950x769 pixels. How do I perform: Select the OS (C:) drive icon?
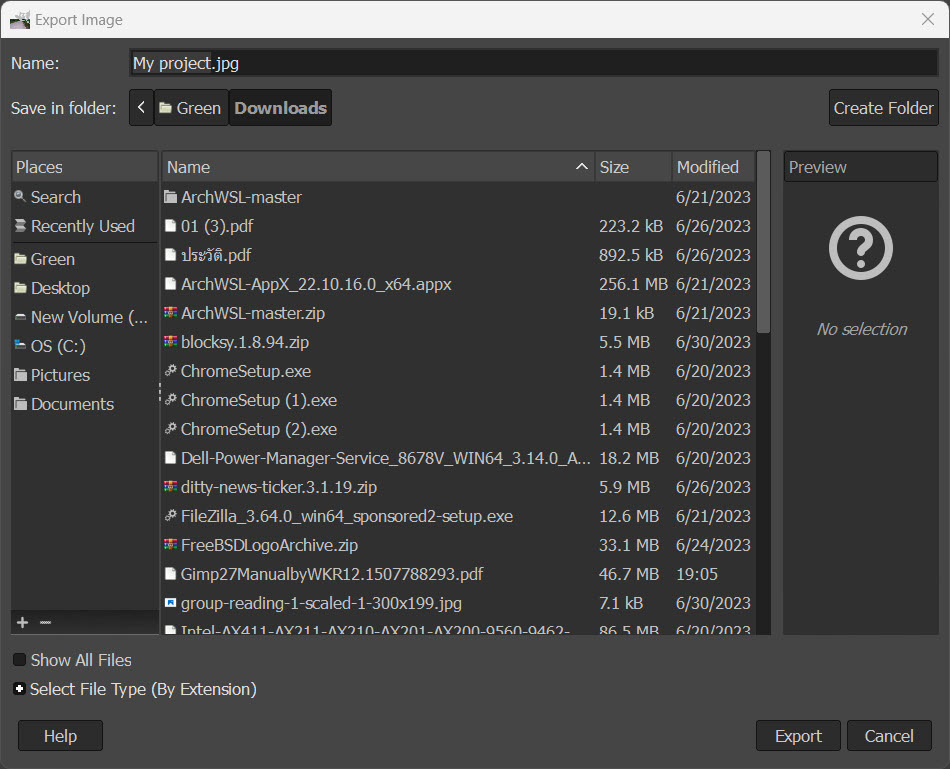click(20, 347)
